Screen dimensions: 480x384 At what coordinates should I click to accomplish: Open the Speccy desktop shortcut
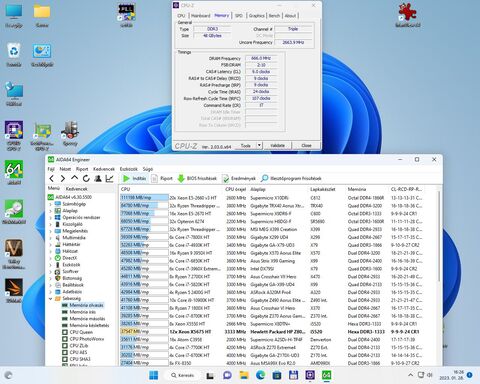[x=70, y=134]
